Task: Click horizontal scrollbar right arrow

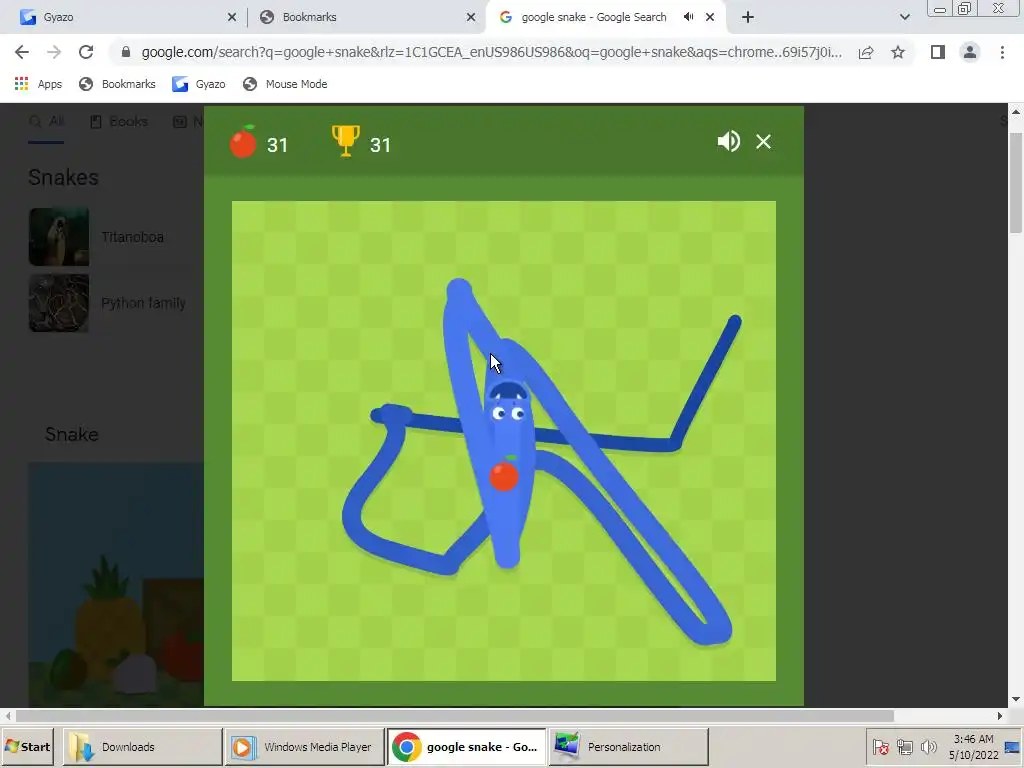Action: (999, 716)
